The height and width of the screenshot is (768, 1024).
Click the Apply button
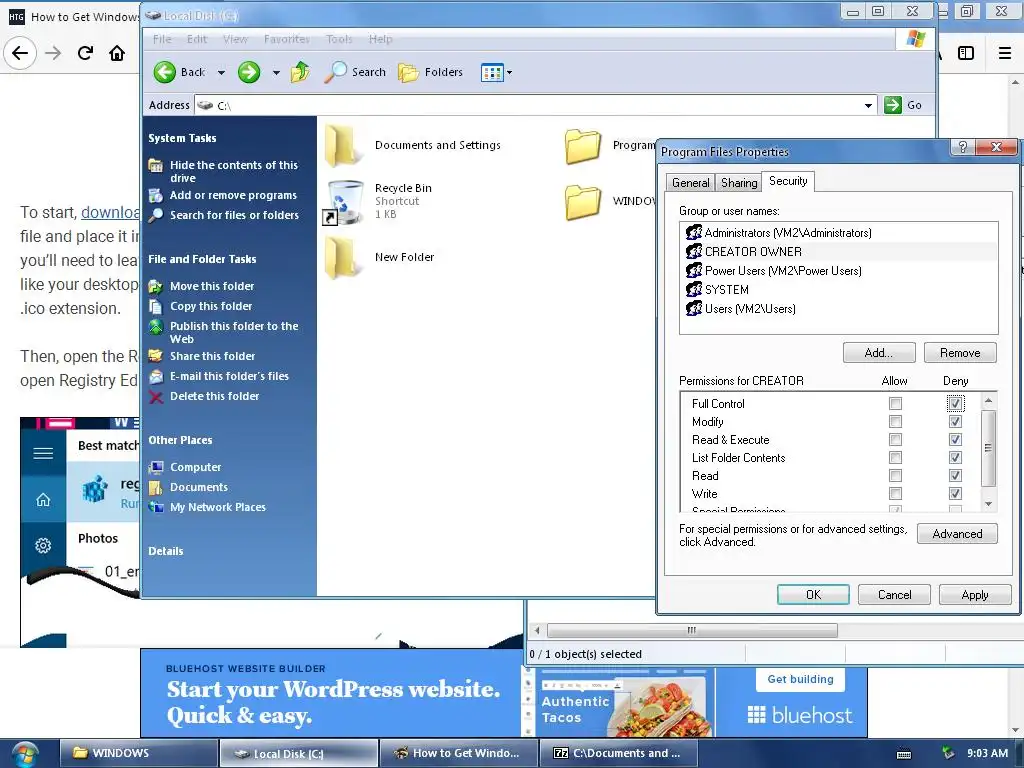974,594
